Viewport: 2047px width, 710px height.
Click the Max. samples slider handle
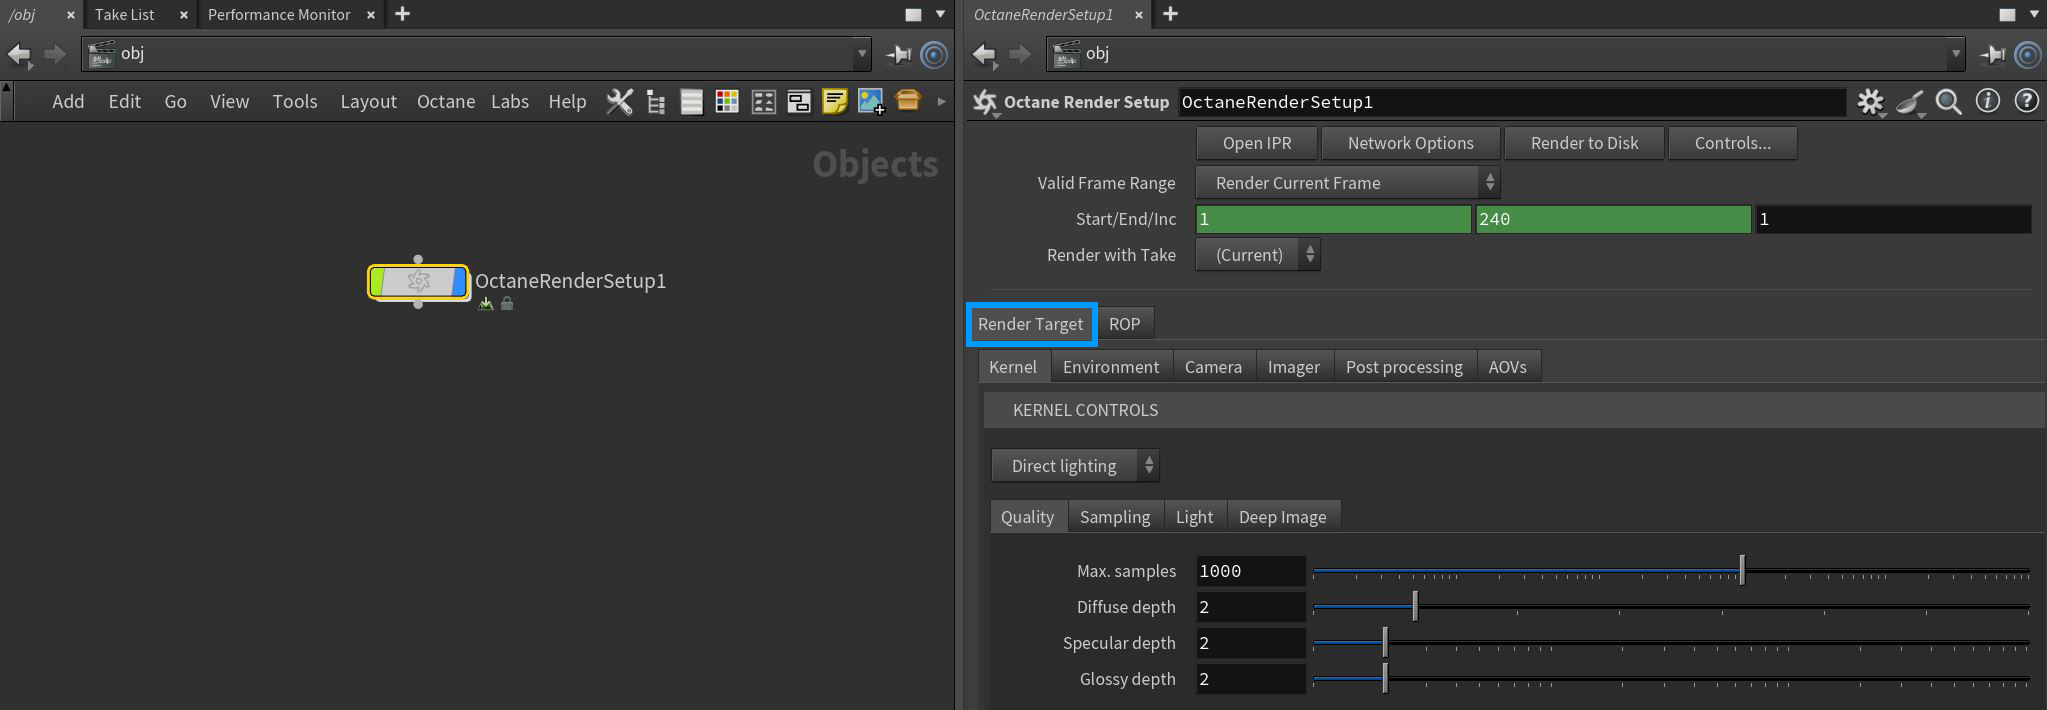1741,571
